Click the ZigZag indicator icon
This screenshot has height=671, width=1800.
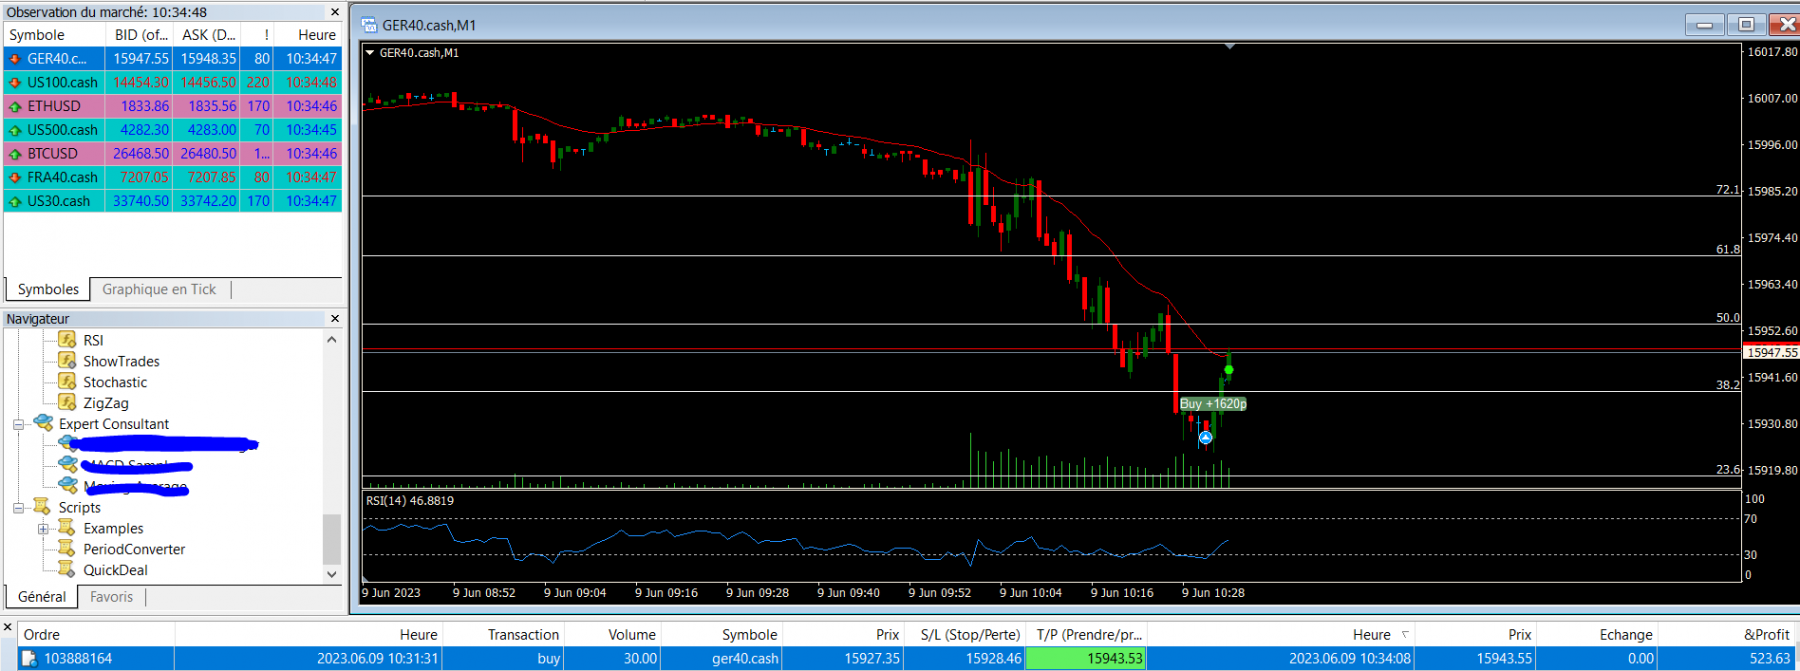[x=67, y=402]
